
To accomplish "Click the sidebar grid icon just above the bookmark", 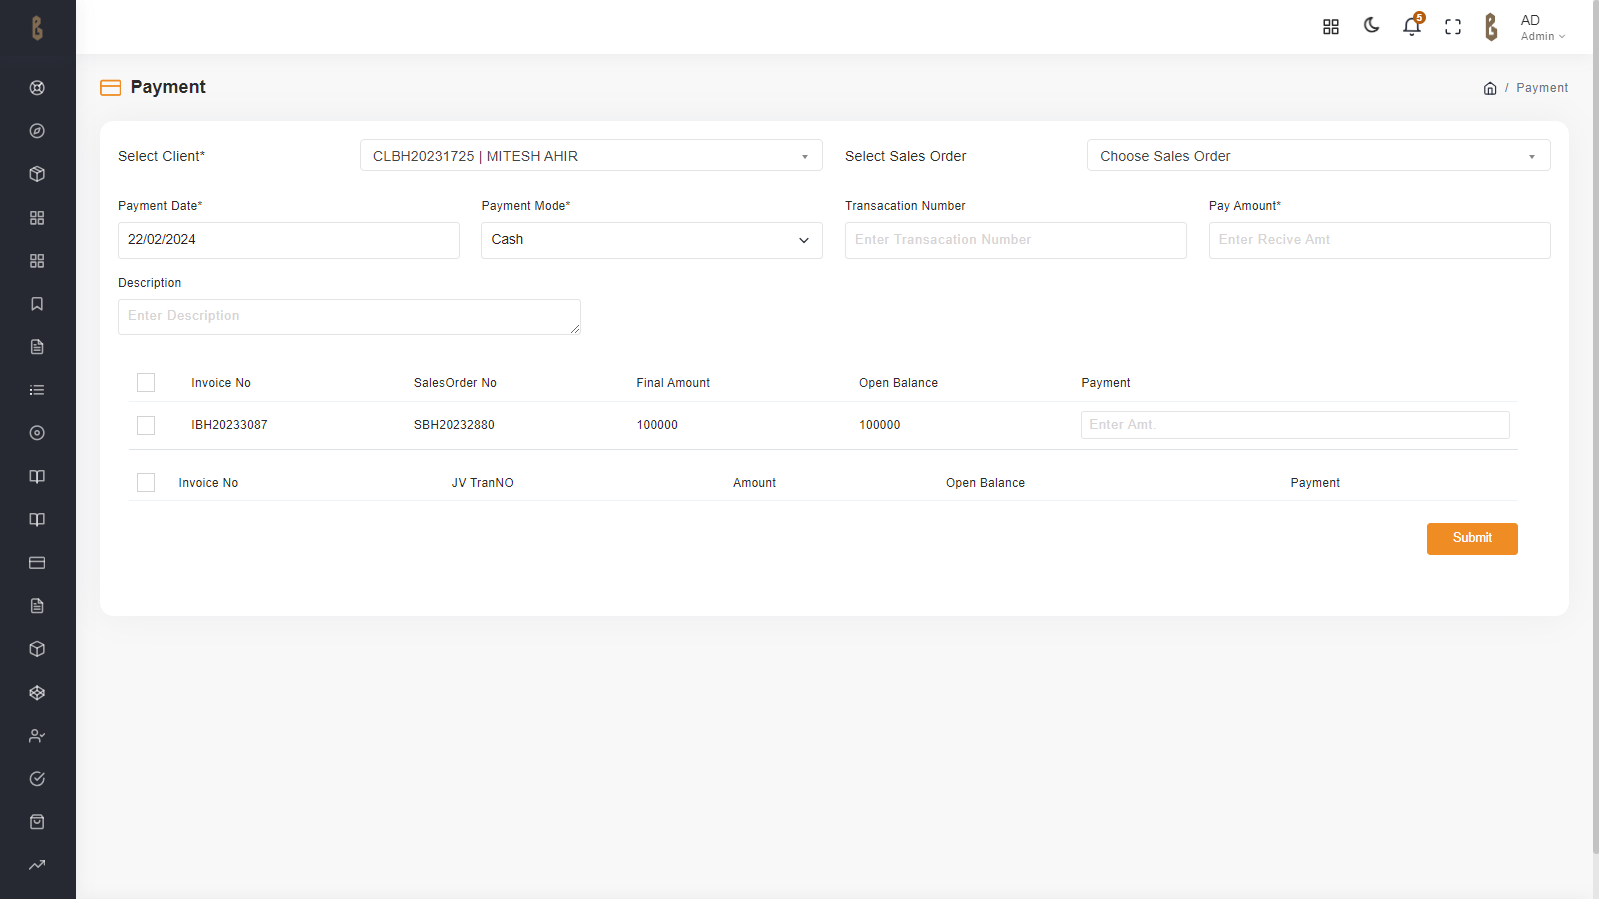I will (37, 261).
